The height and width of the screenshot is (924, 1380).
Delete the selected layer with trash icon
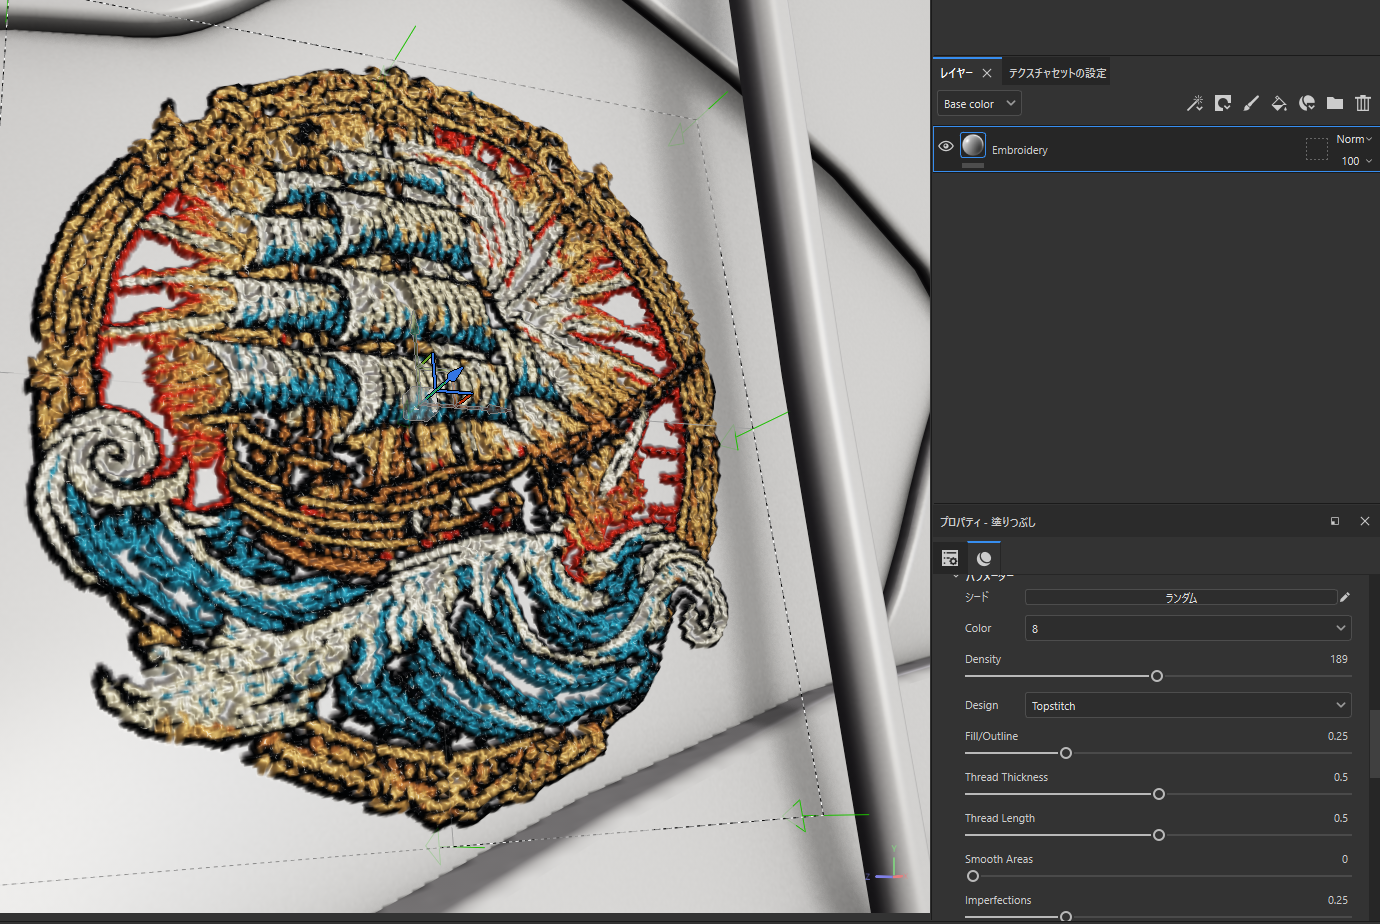point(1363,103)
